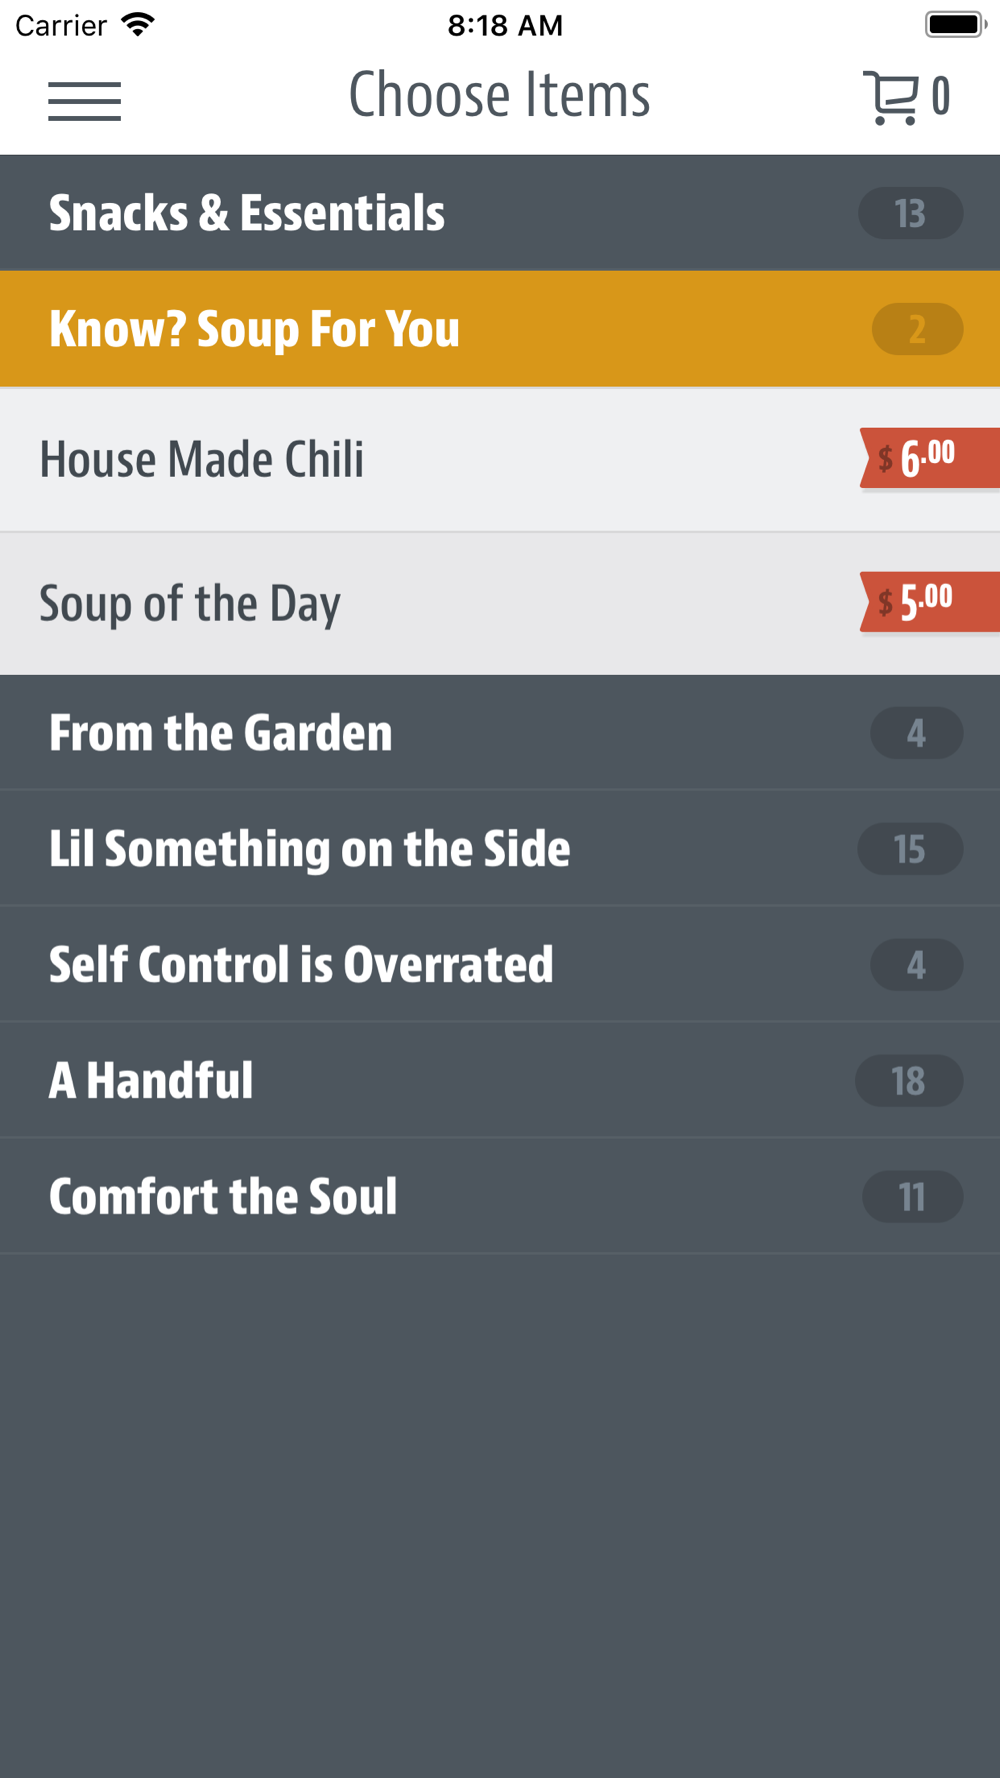Expand Lil Something on the Side

500,849
